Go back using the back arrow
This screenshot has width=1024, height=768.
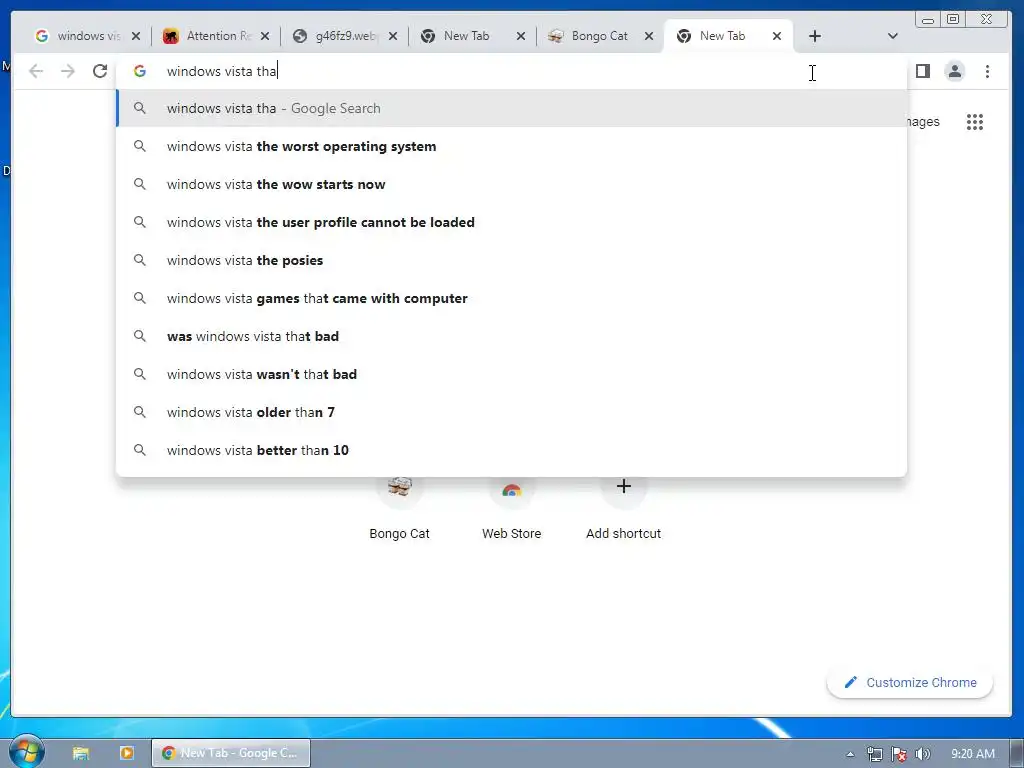point(36,71)
